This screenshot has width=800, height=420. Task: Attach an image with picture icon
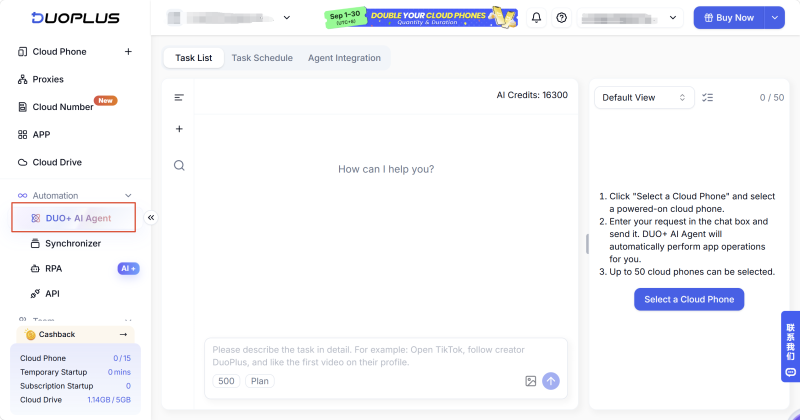click(x=531, y=381)
